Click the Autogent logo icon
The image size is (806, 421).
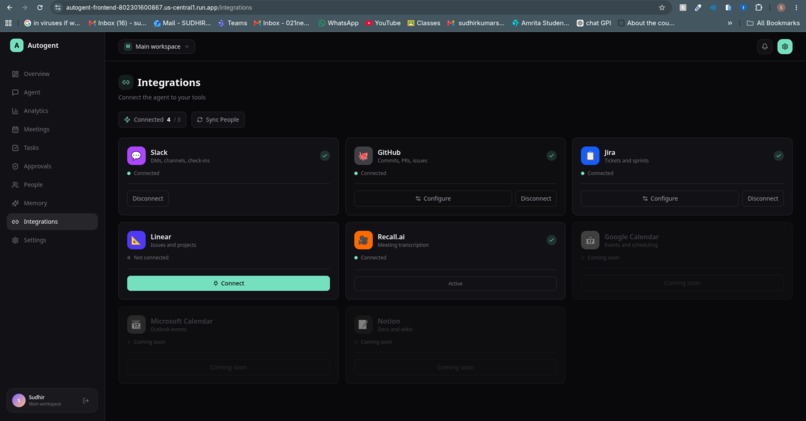[16, 45]
